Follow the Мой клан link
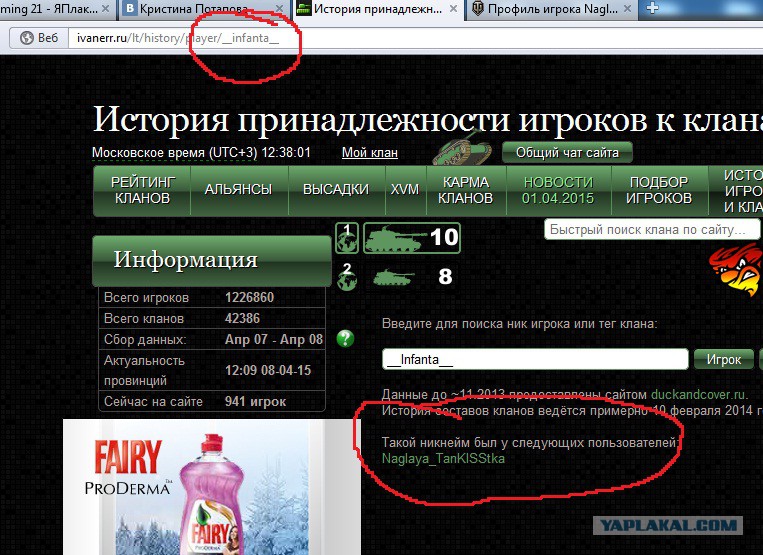 tap(369, 153)
